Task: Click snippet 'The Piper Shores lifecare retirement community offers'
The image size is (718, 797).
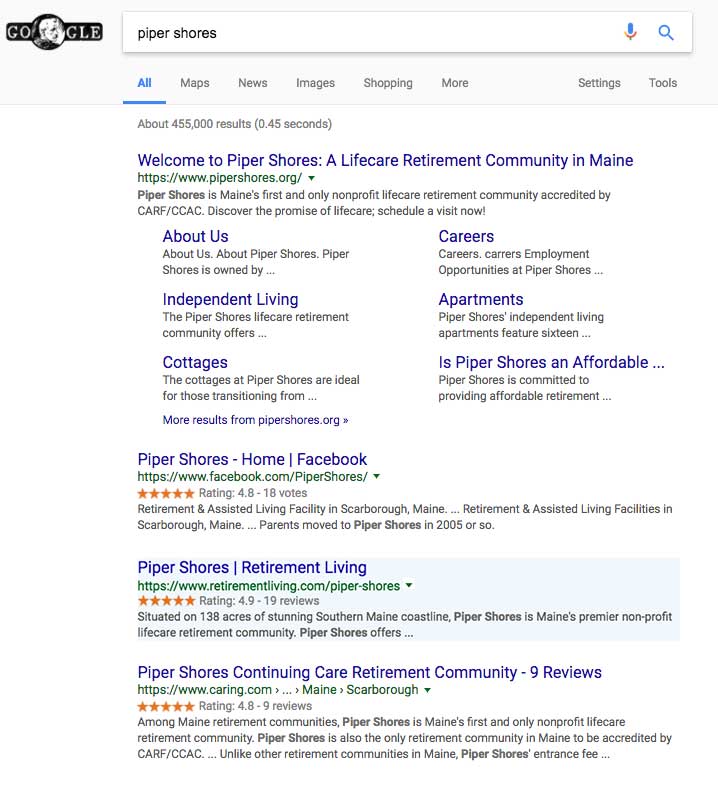Action: 256,325
